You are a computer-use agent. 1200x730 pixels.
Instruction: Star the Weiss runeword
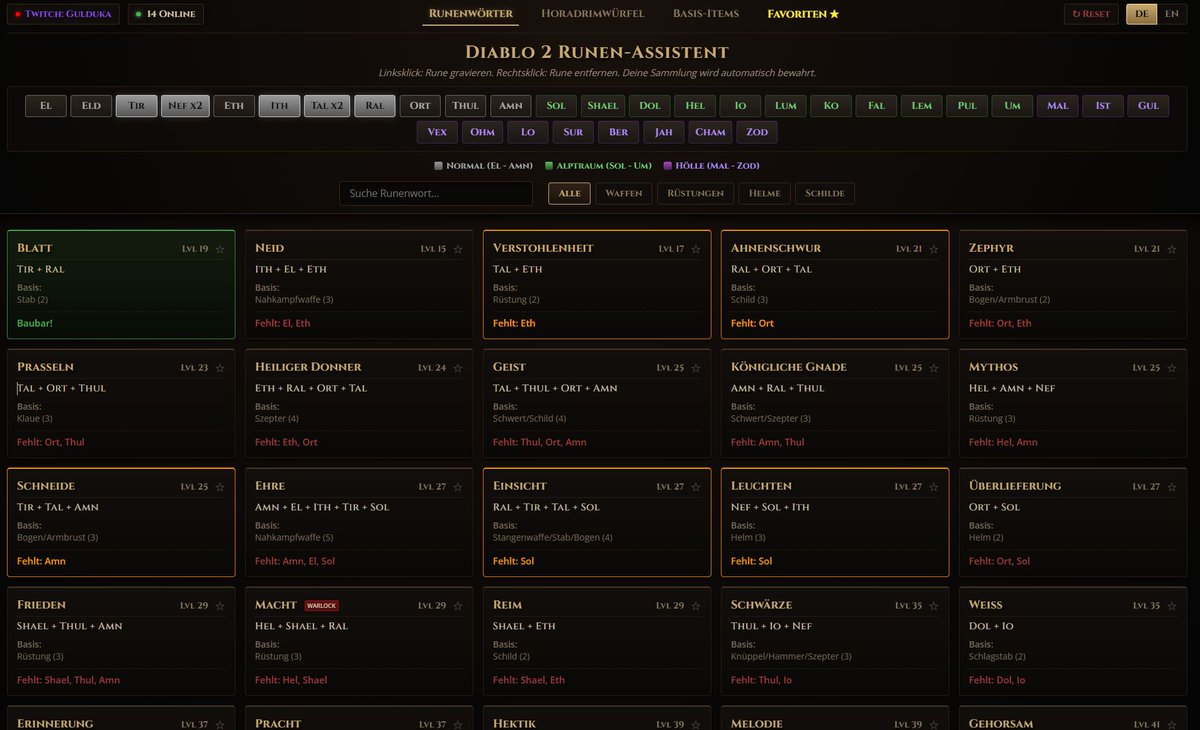[x=1171, y=605]
